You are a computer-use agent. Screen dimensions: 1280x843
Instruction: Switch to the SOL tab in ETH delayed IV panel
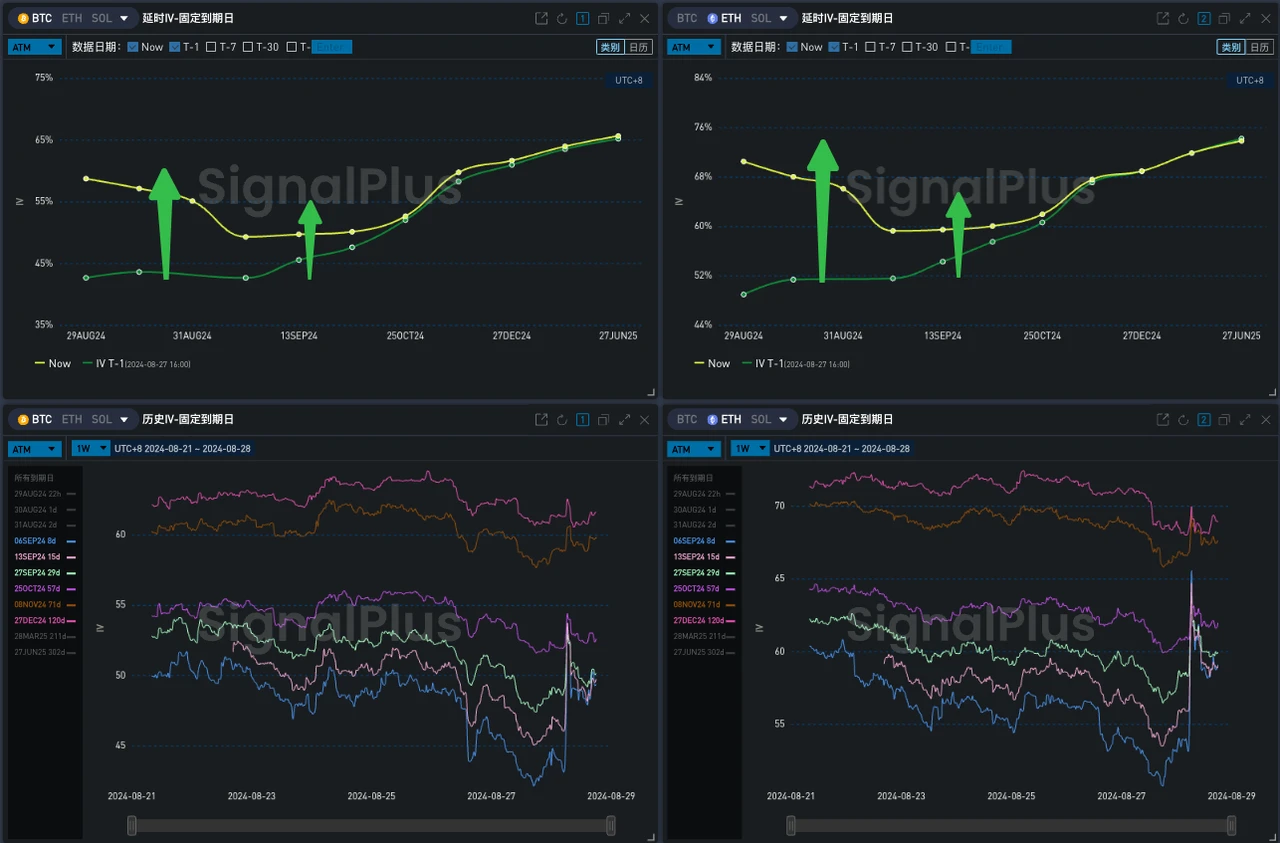tap(761, 18)
